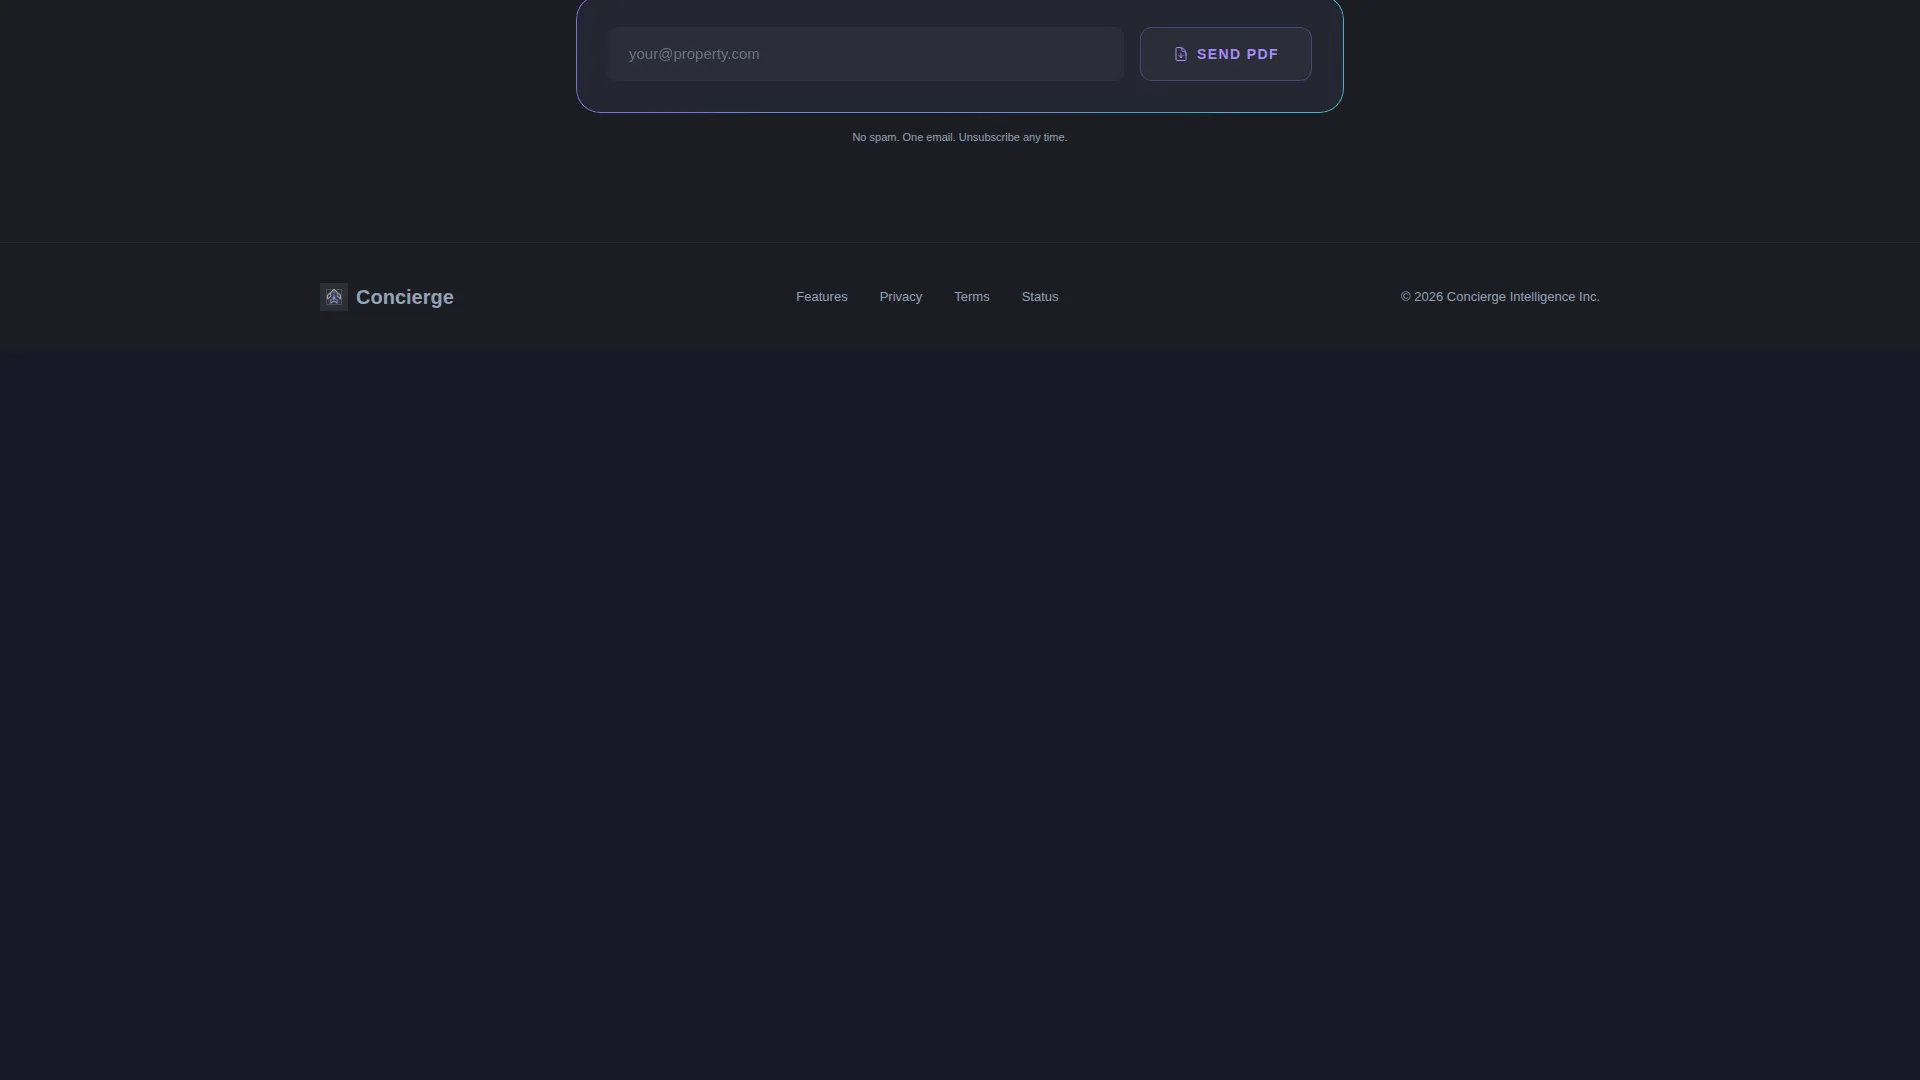The height and width of the screenshot is (1080, 1920).
Task: Click the copyright Concierge Intelligence Inc. text
Action: 1500,297
